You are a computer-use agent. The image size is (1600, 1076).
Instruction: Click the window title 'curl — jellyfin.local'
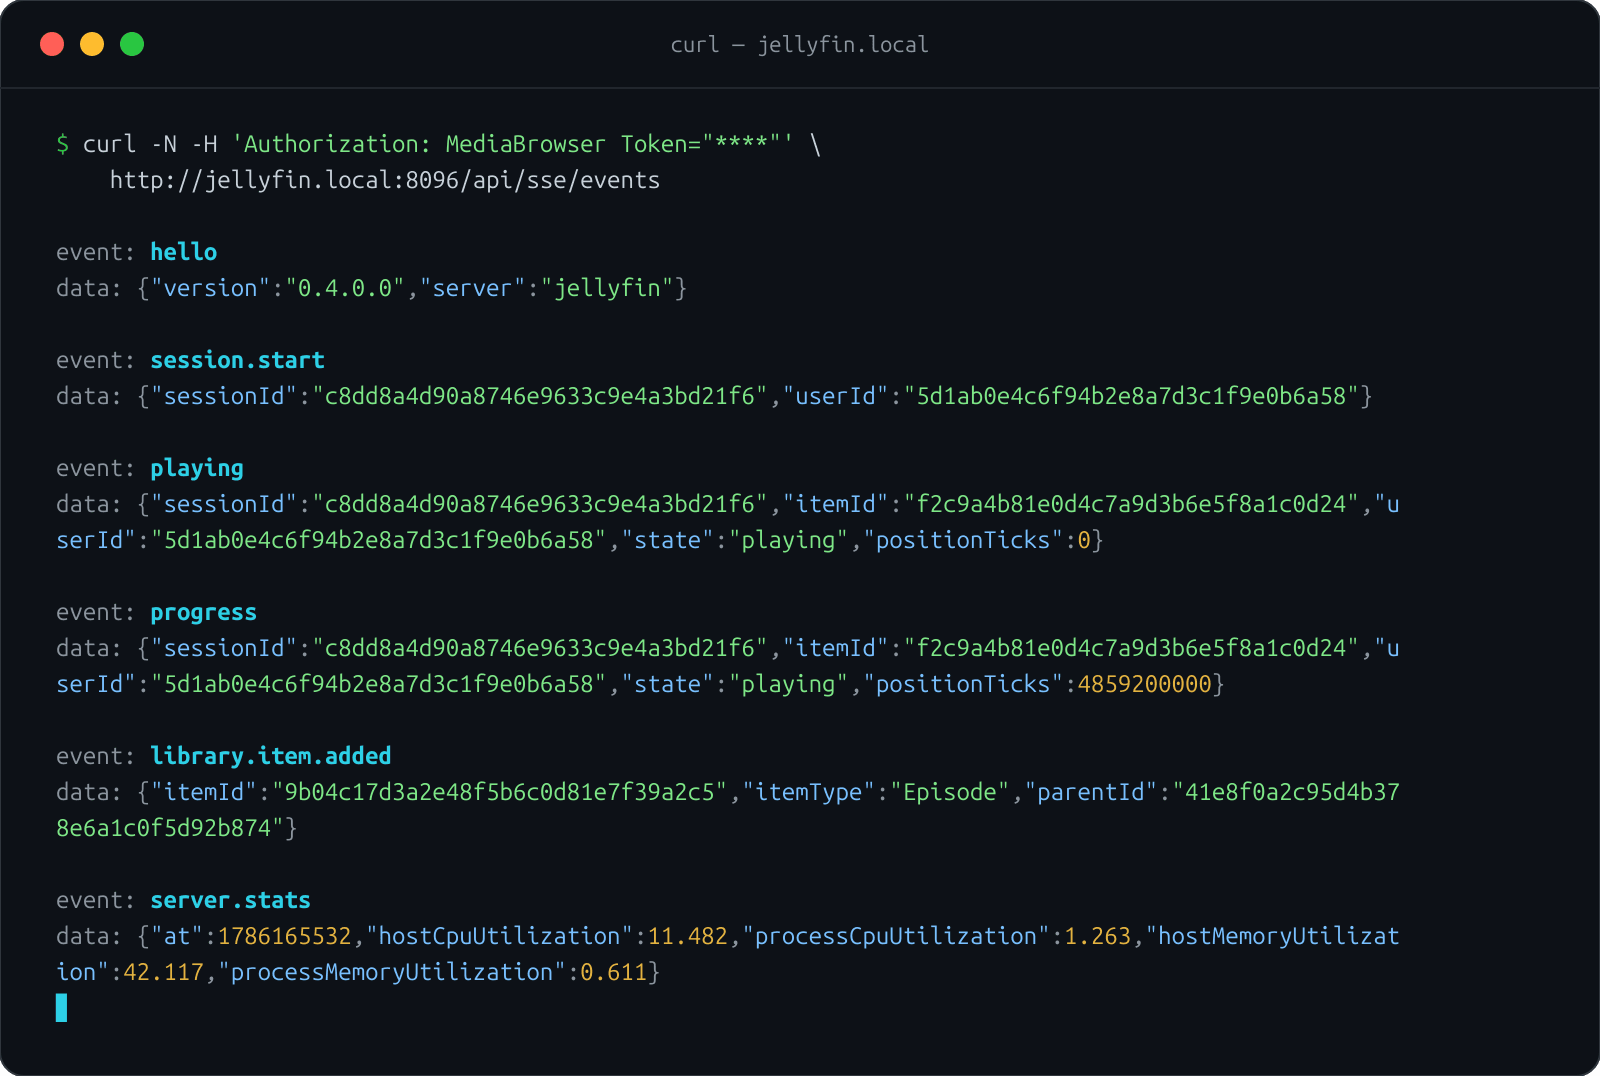799,45
